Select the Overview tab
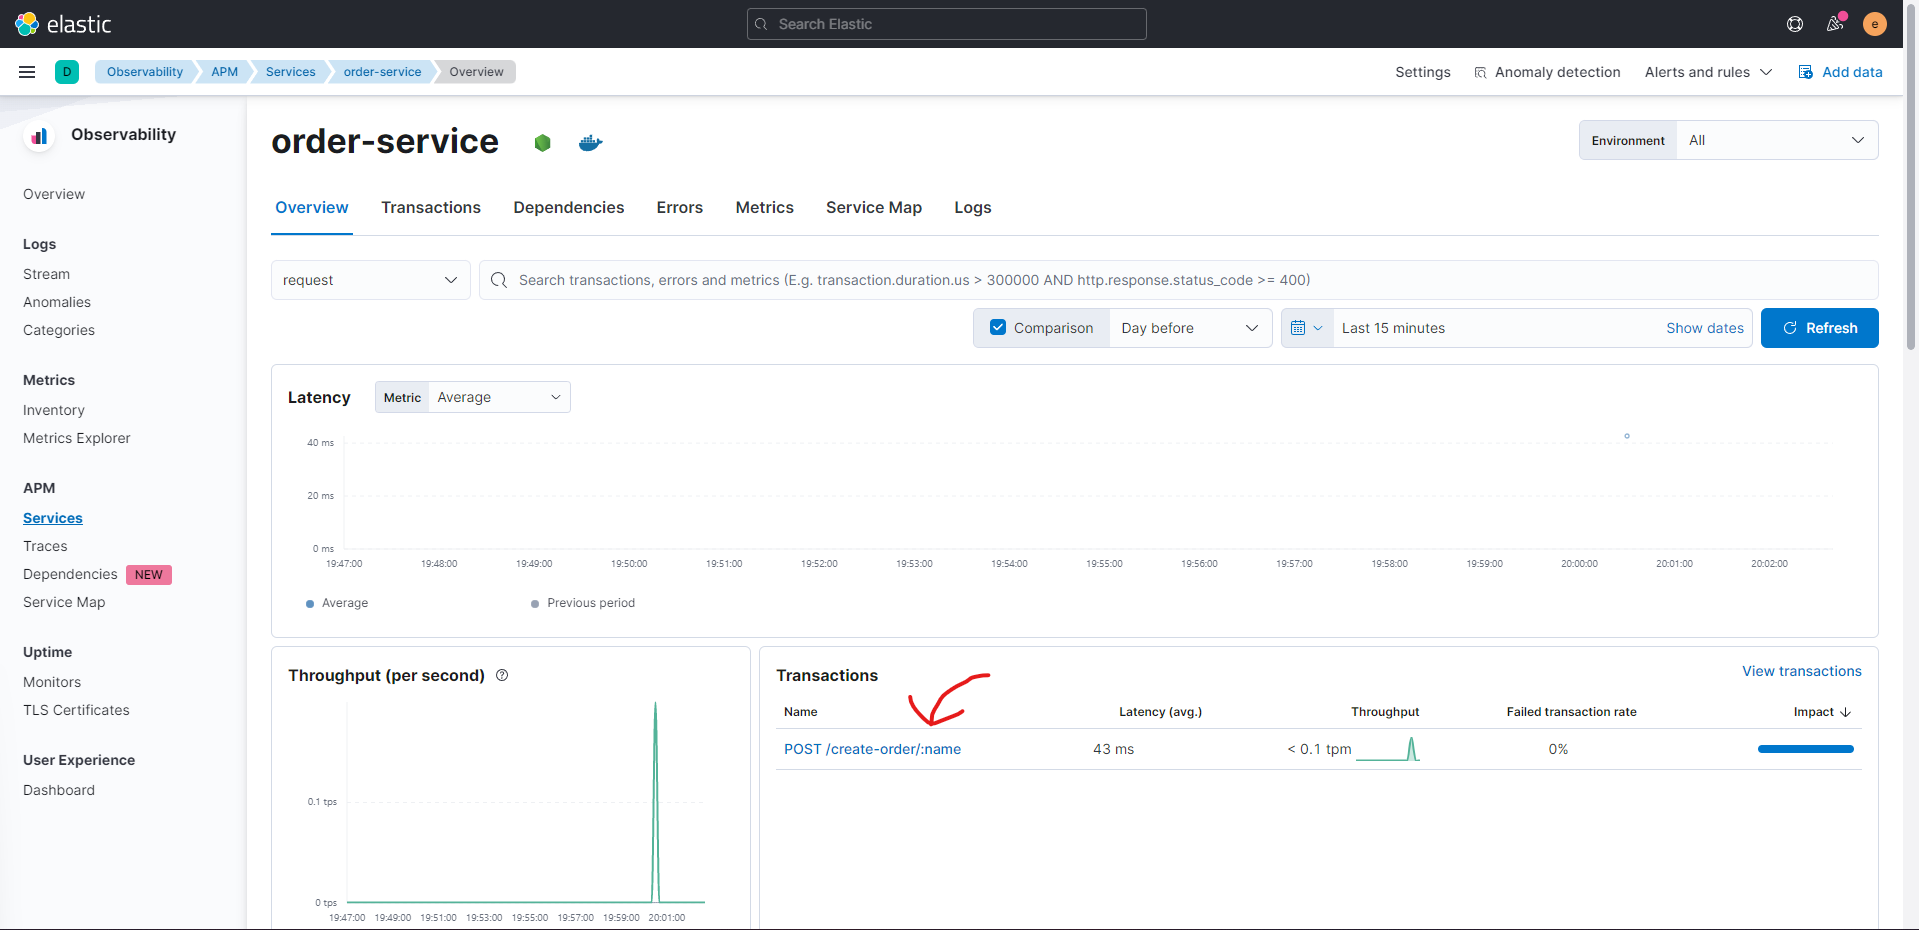 [x=312, y=207]
